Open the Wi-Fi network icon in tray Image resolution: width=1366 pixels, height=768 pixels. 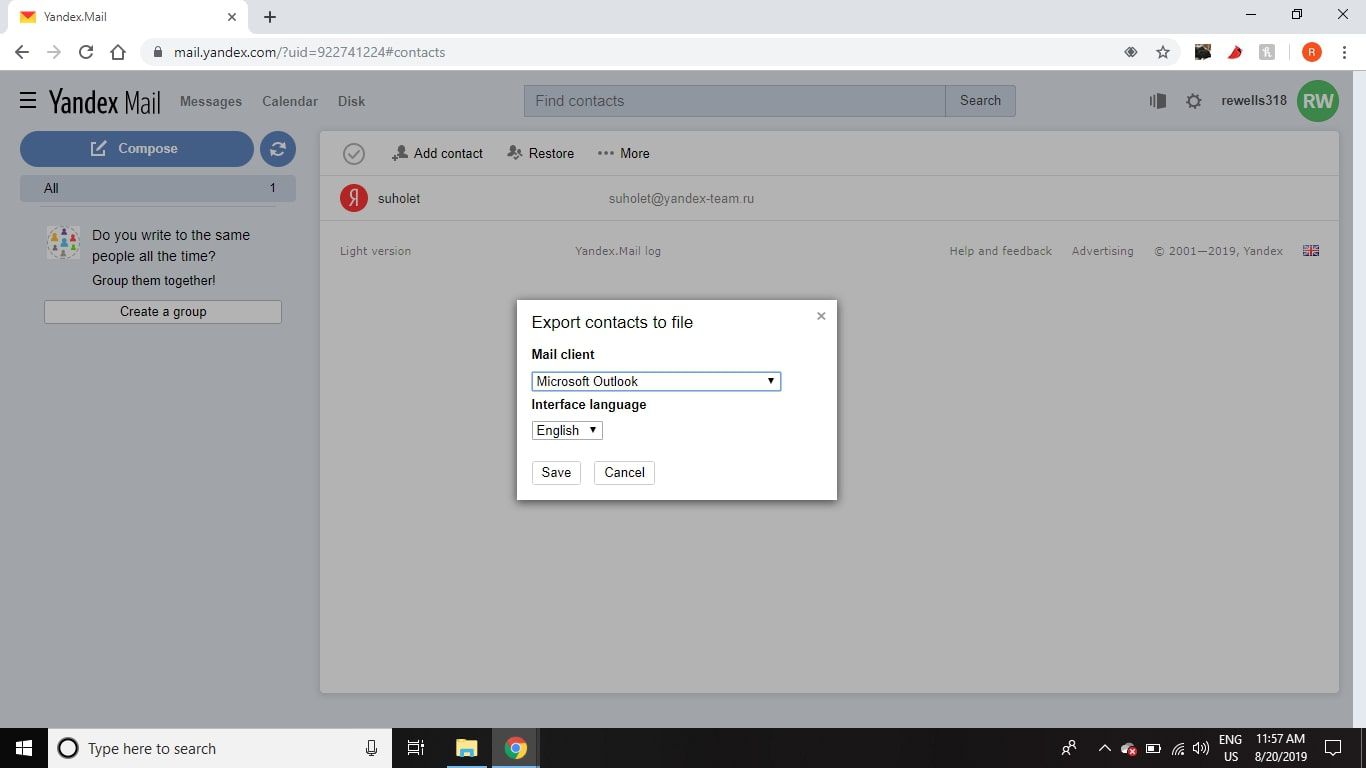coord(1178,748)
